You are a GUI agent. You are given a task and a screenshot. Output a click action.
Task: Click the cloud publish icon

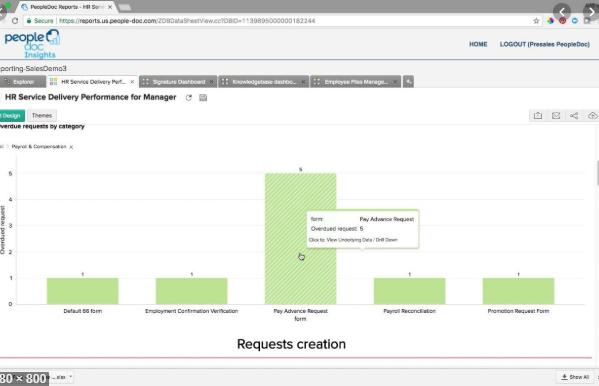pyautogui.click(x=592, y=115)
